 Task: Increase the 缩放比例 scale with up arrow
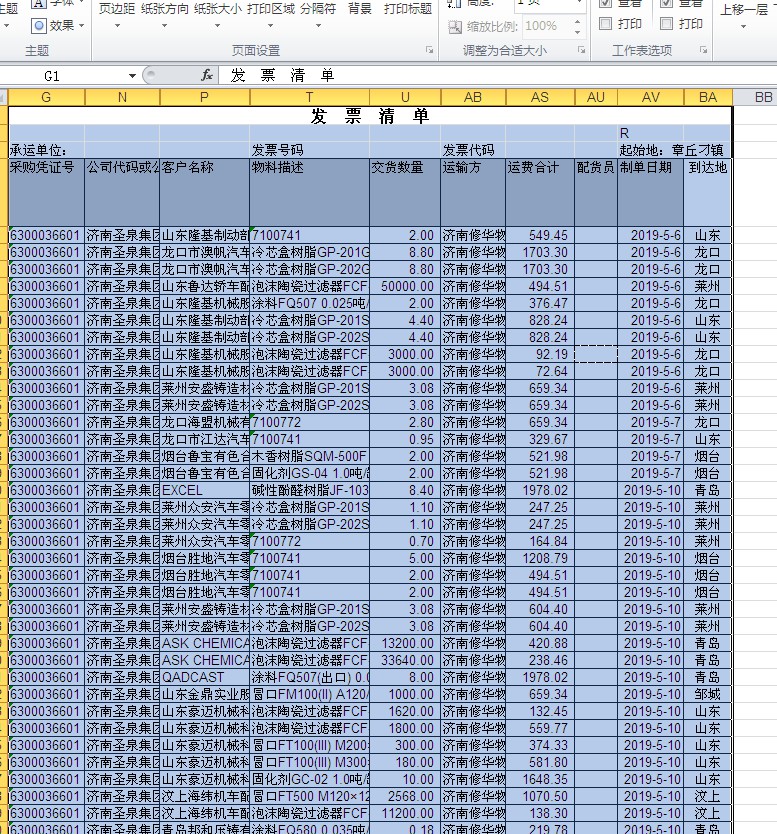(x=578, y=22)
